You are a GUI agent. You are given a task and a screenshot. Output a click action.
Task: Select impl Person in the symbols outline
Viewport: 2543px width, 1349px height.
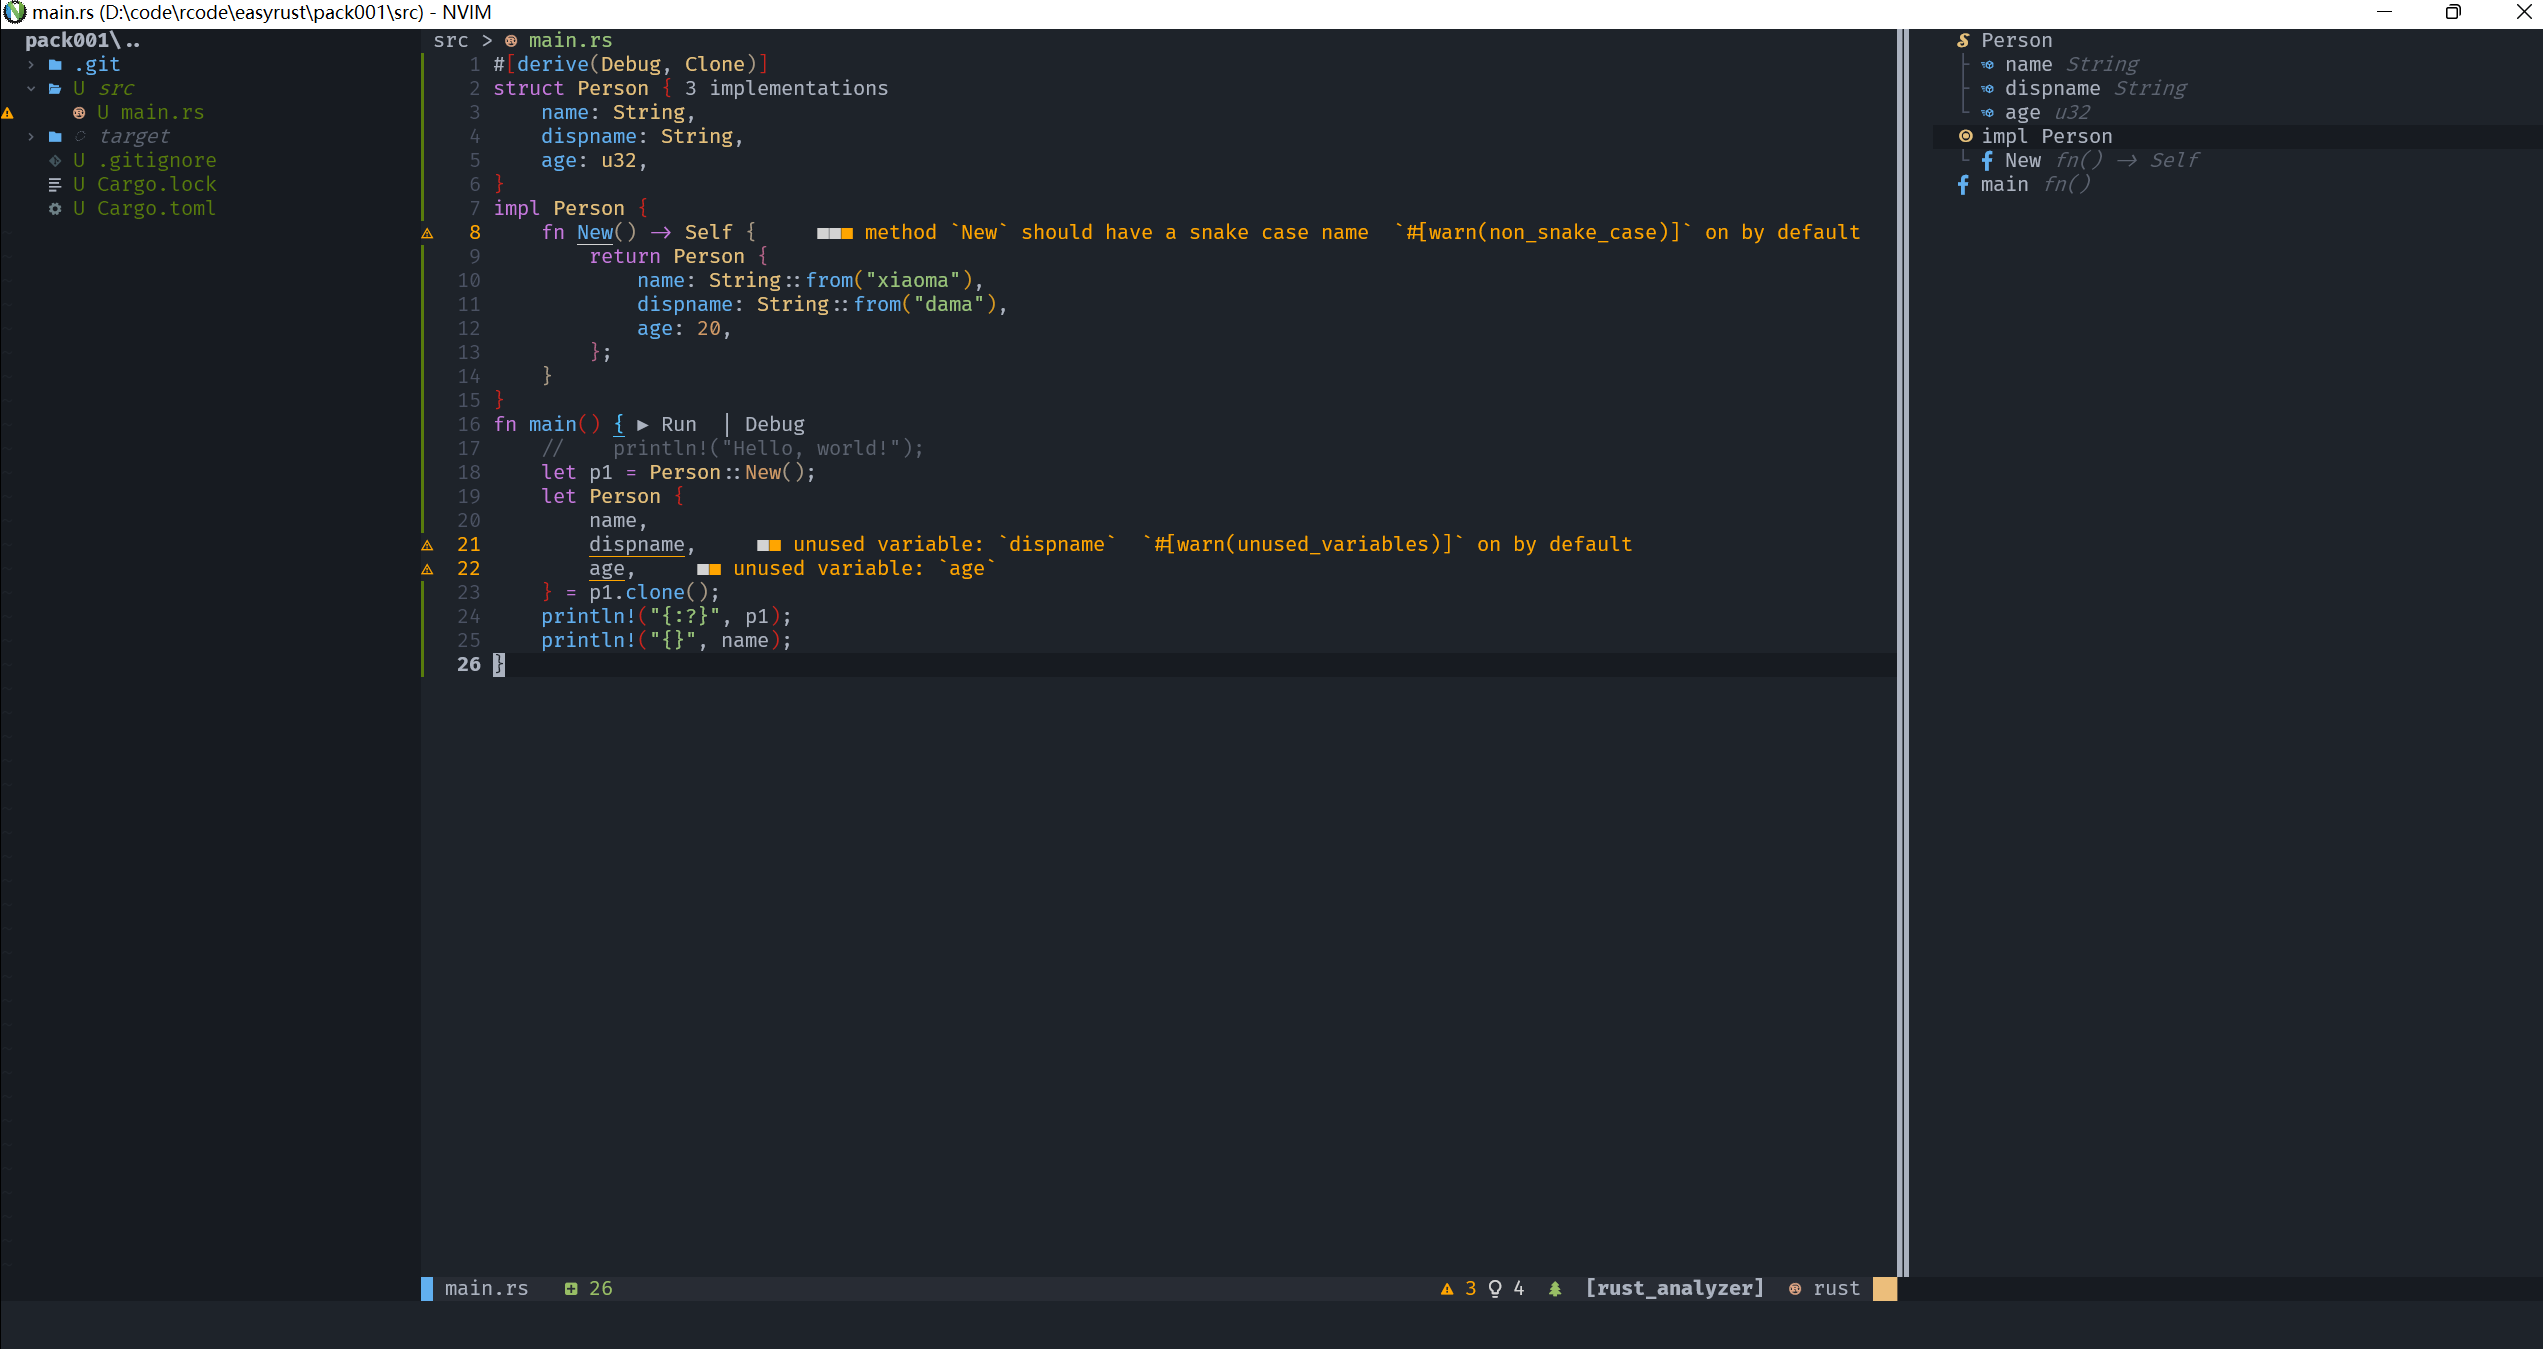pos(2045,137)
